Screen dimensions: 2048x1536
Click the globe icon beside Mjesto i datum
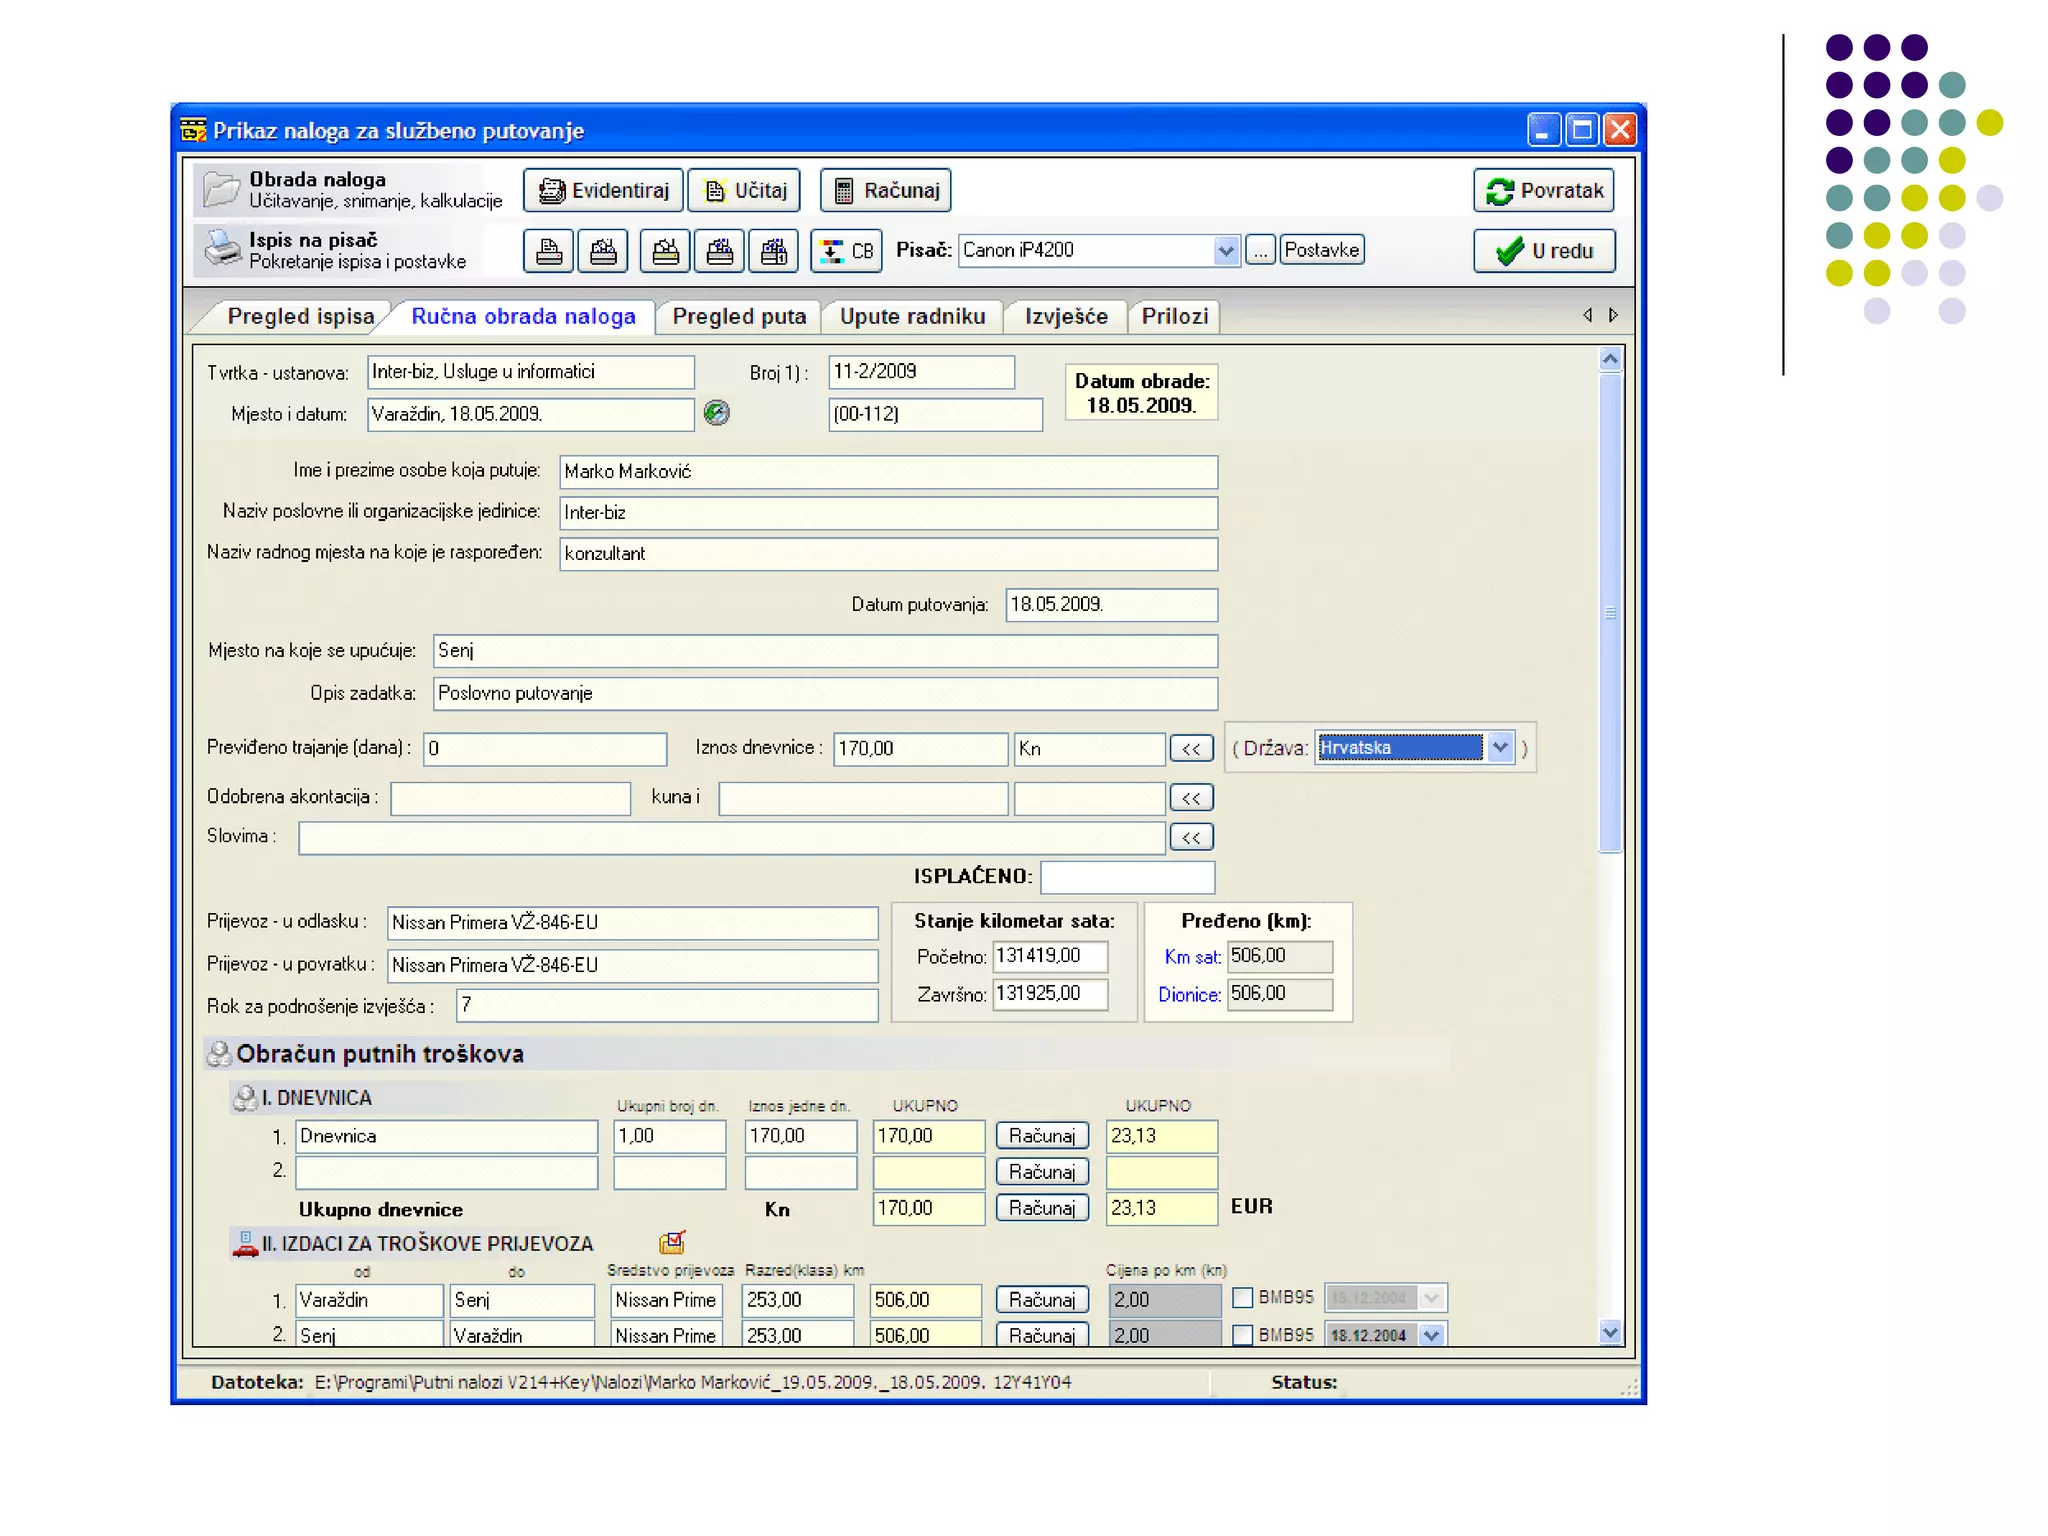(x=716, y=413)
